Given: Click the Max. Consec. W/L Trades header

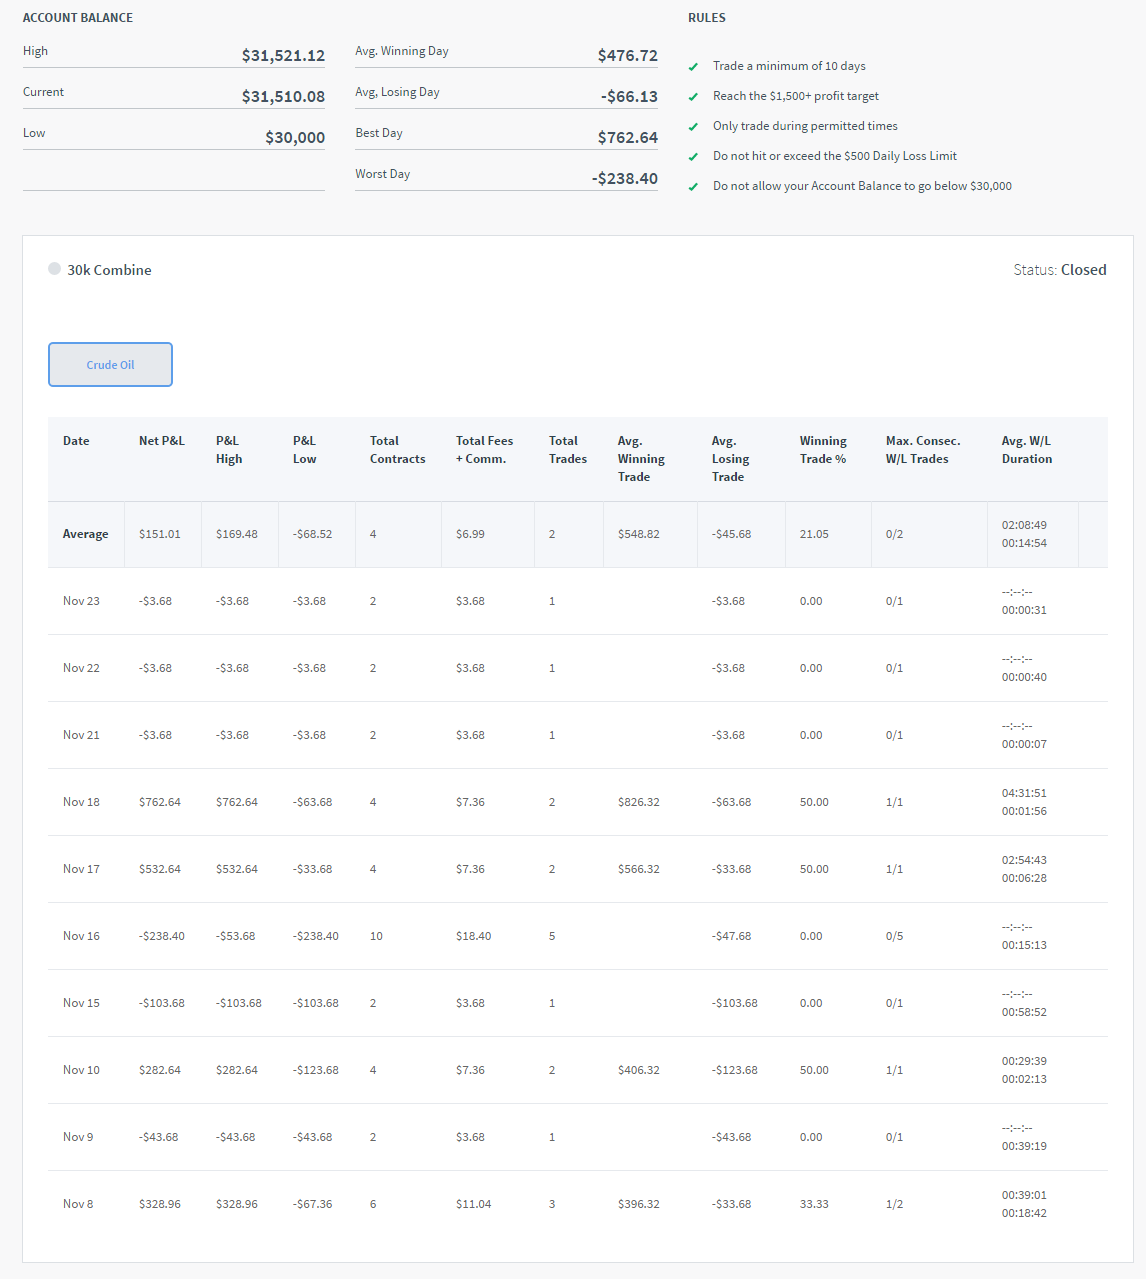Looking at the screenshot, I should click(x=922, y=450).
